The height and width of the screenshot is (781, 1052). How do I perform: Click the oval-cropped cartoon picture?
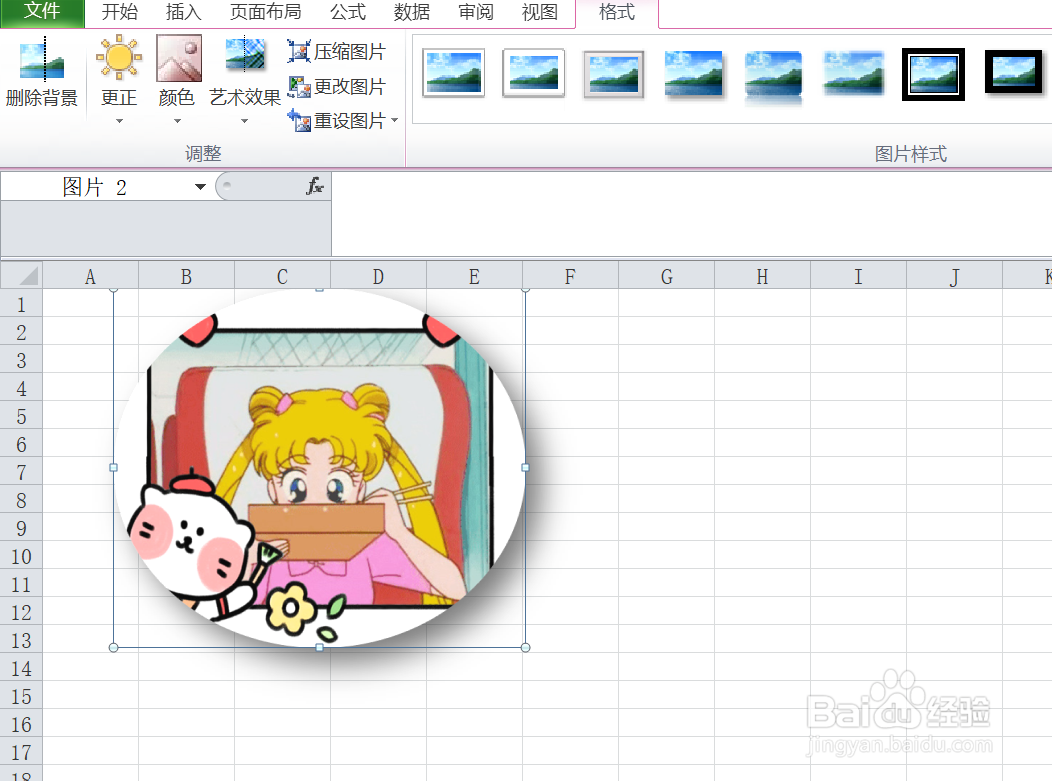pyautogui.click(x=319, y=468)
